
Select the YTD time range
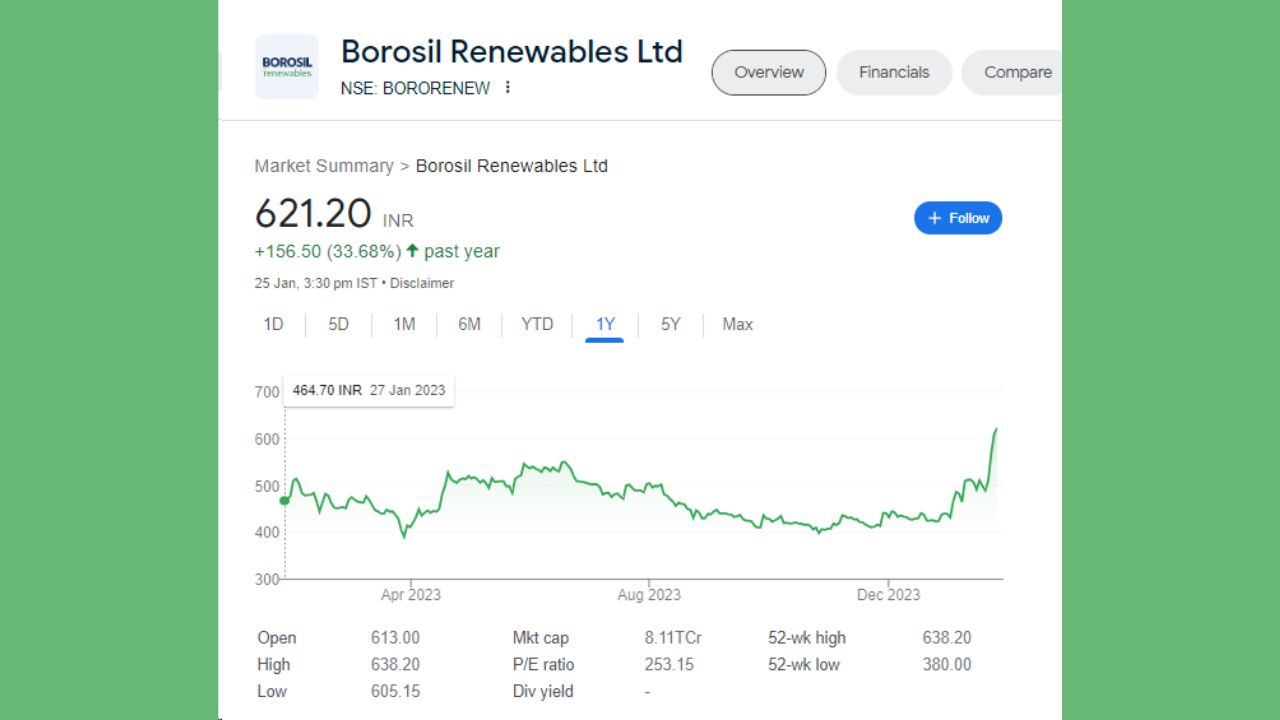pos(537,324)
